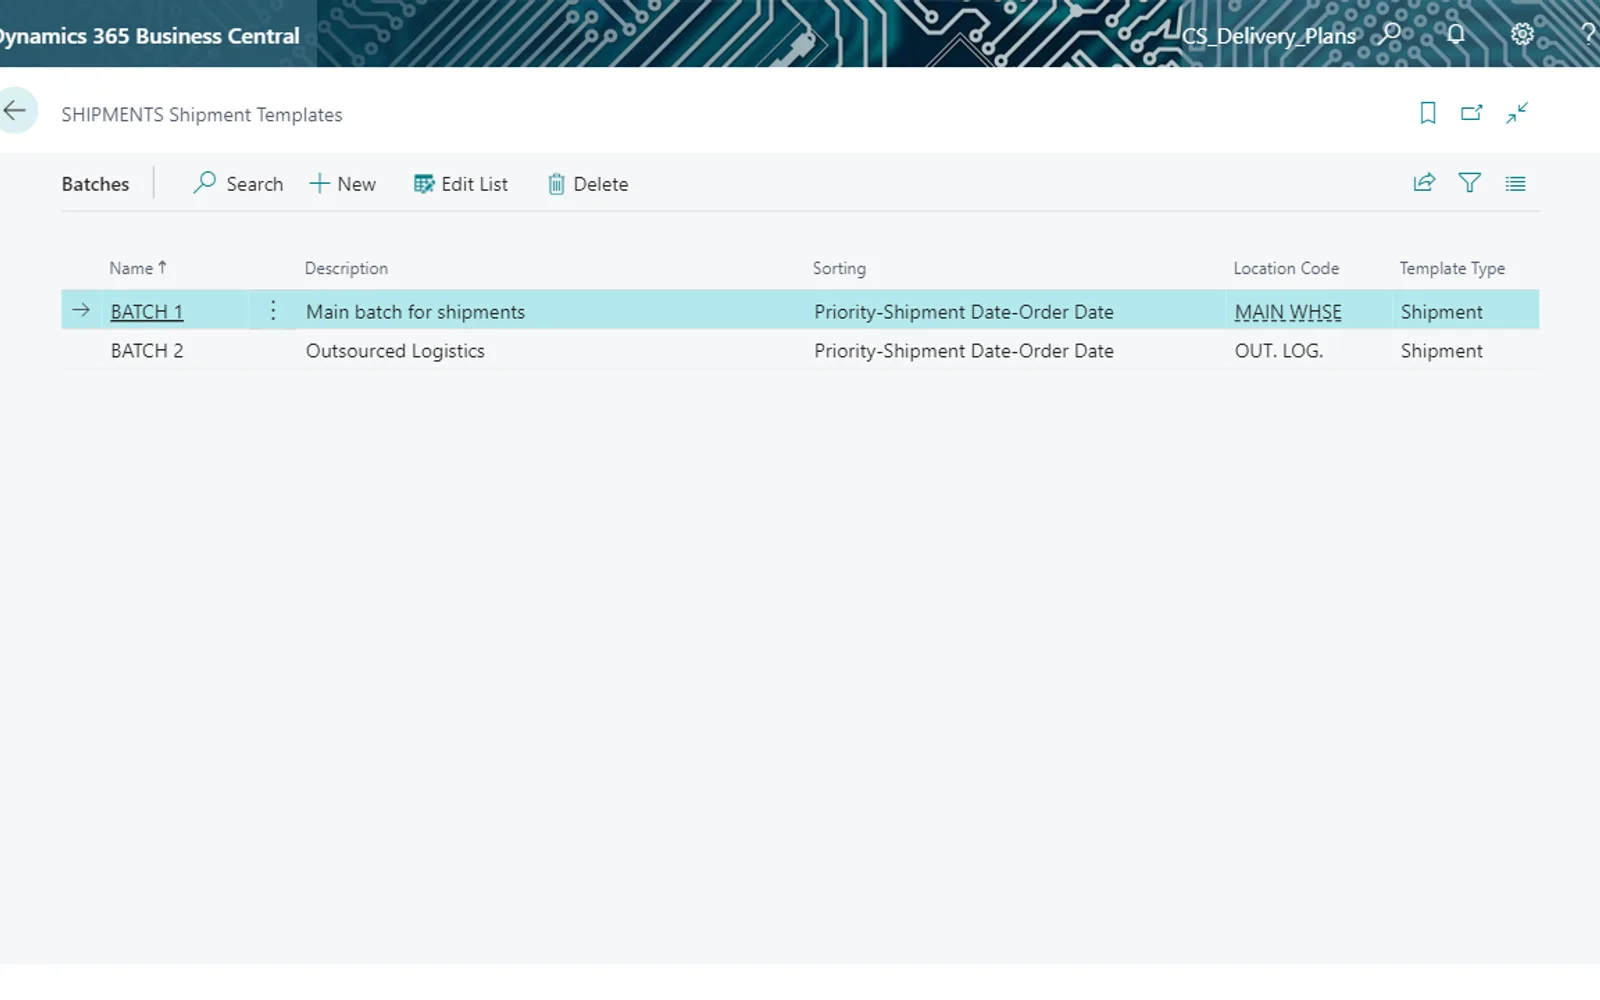This screenshot has width=1600, height=1000.
Task: Open the MAIN WHSE location code link
Action: (x=1288, y=312)
